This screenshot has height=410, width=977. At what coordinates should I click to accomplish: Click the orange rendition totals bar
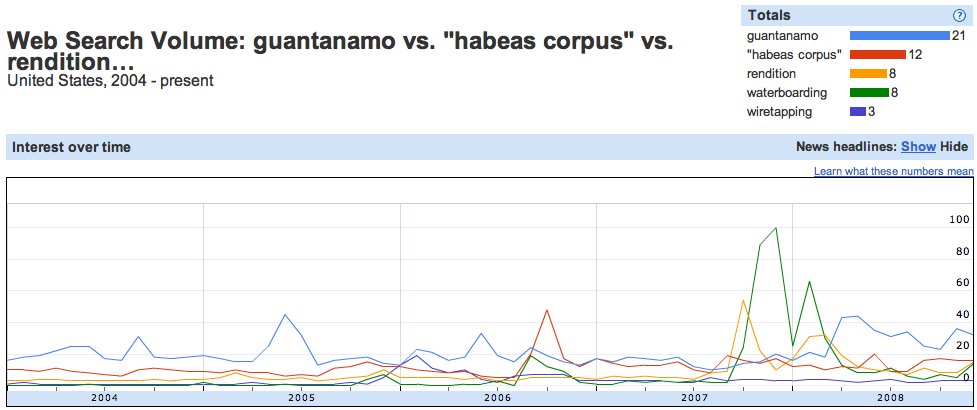click(868, 74)
